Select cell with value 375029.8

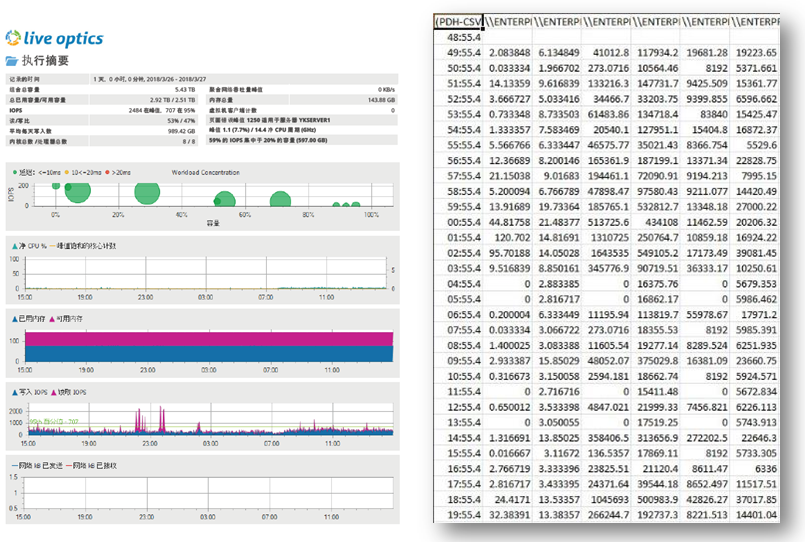click(656, 361)
